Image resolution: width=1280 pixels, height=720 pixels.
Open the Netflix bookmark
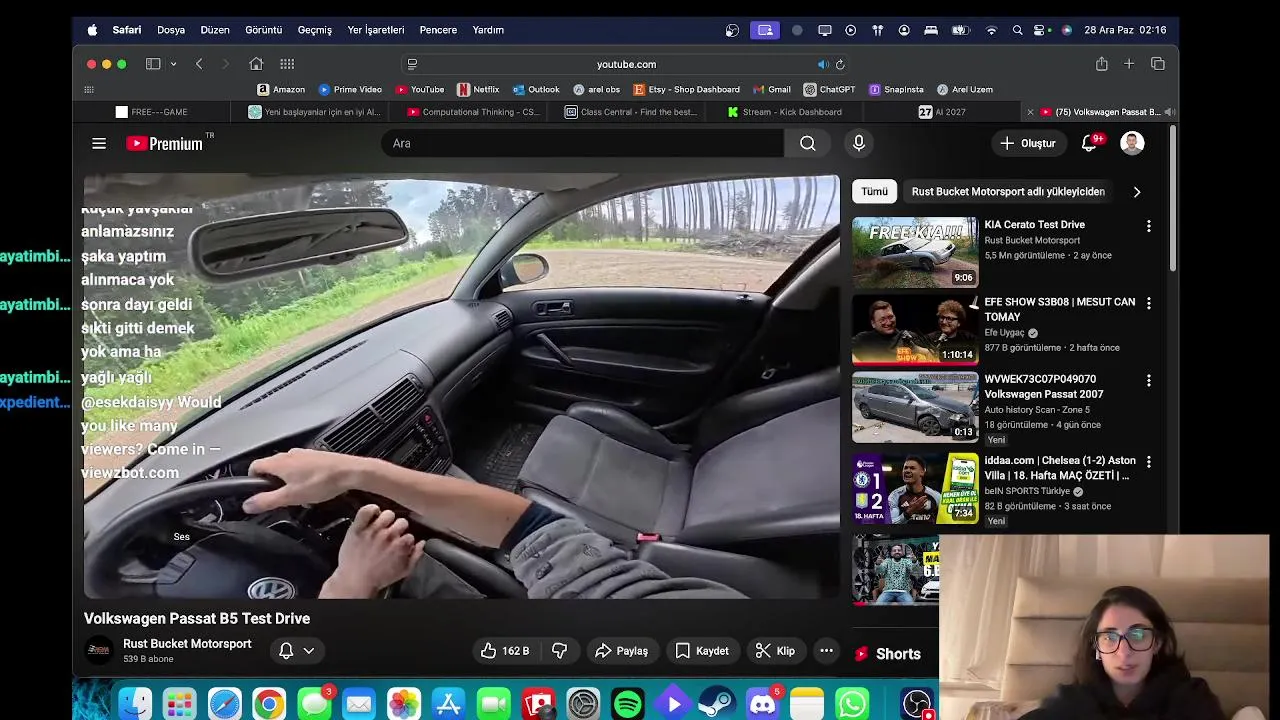pos(478,89)
